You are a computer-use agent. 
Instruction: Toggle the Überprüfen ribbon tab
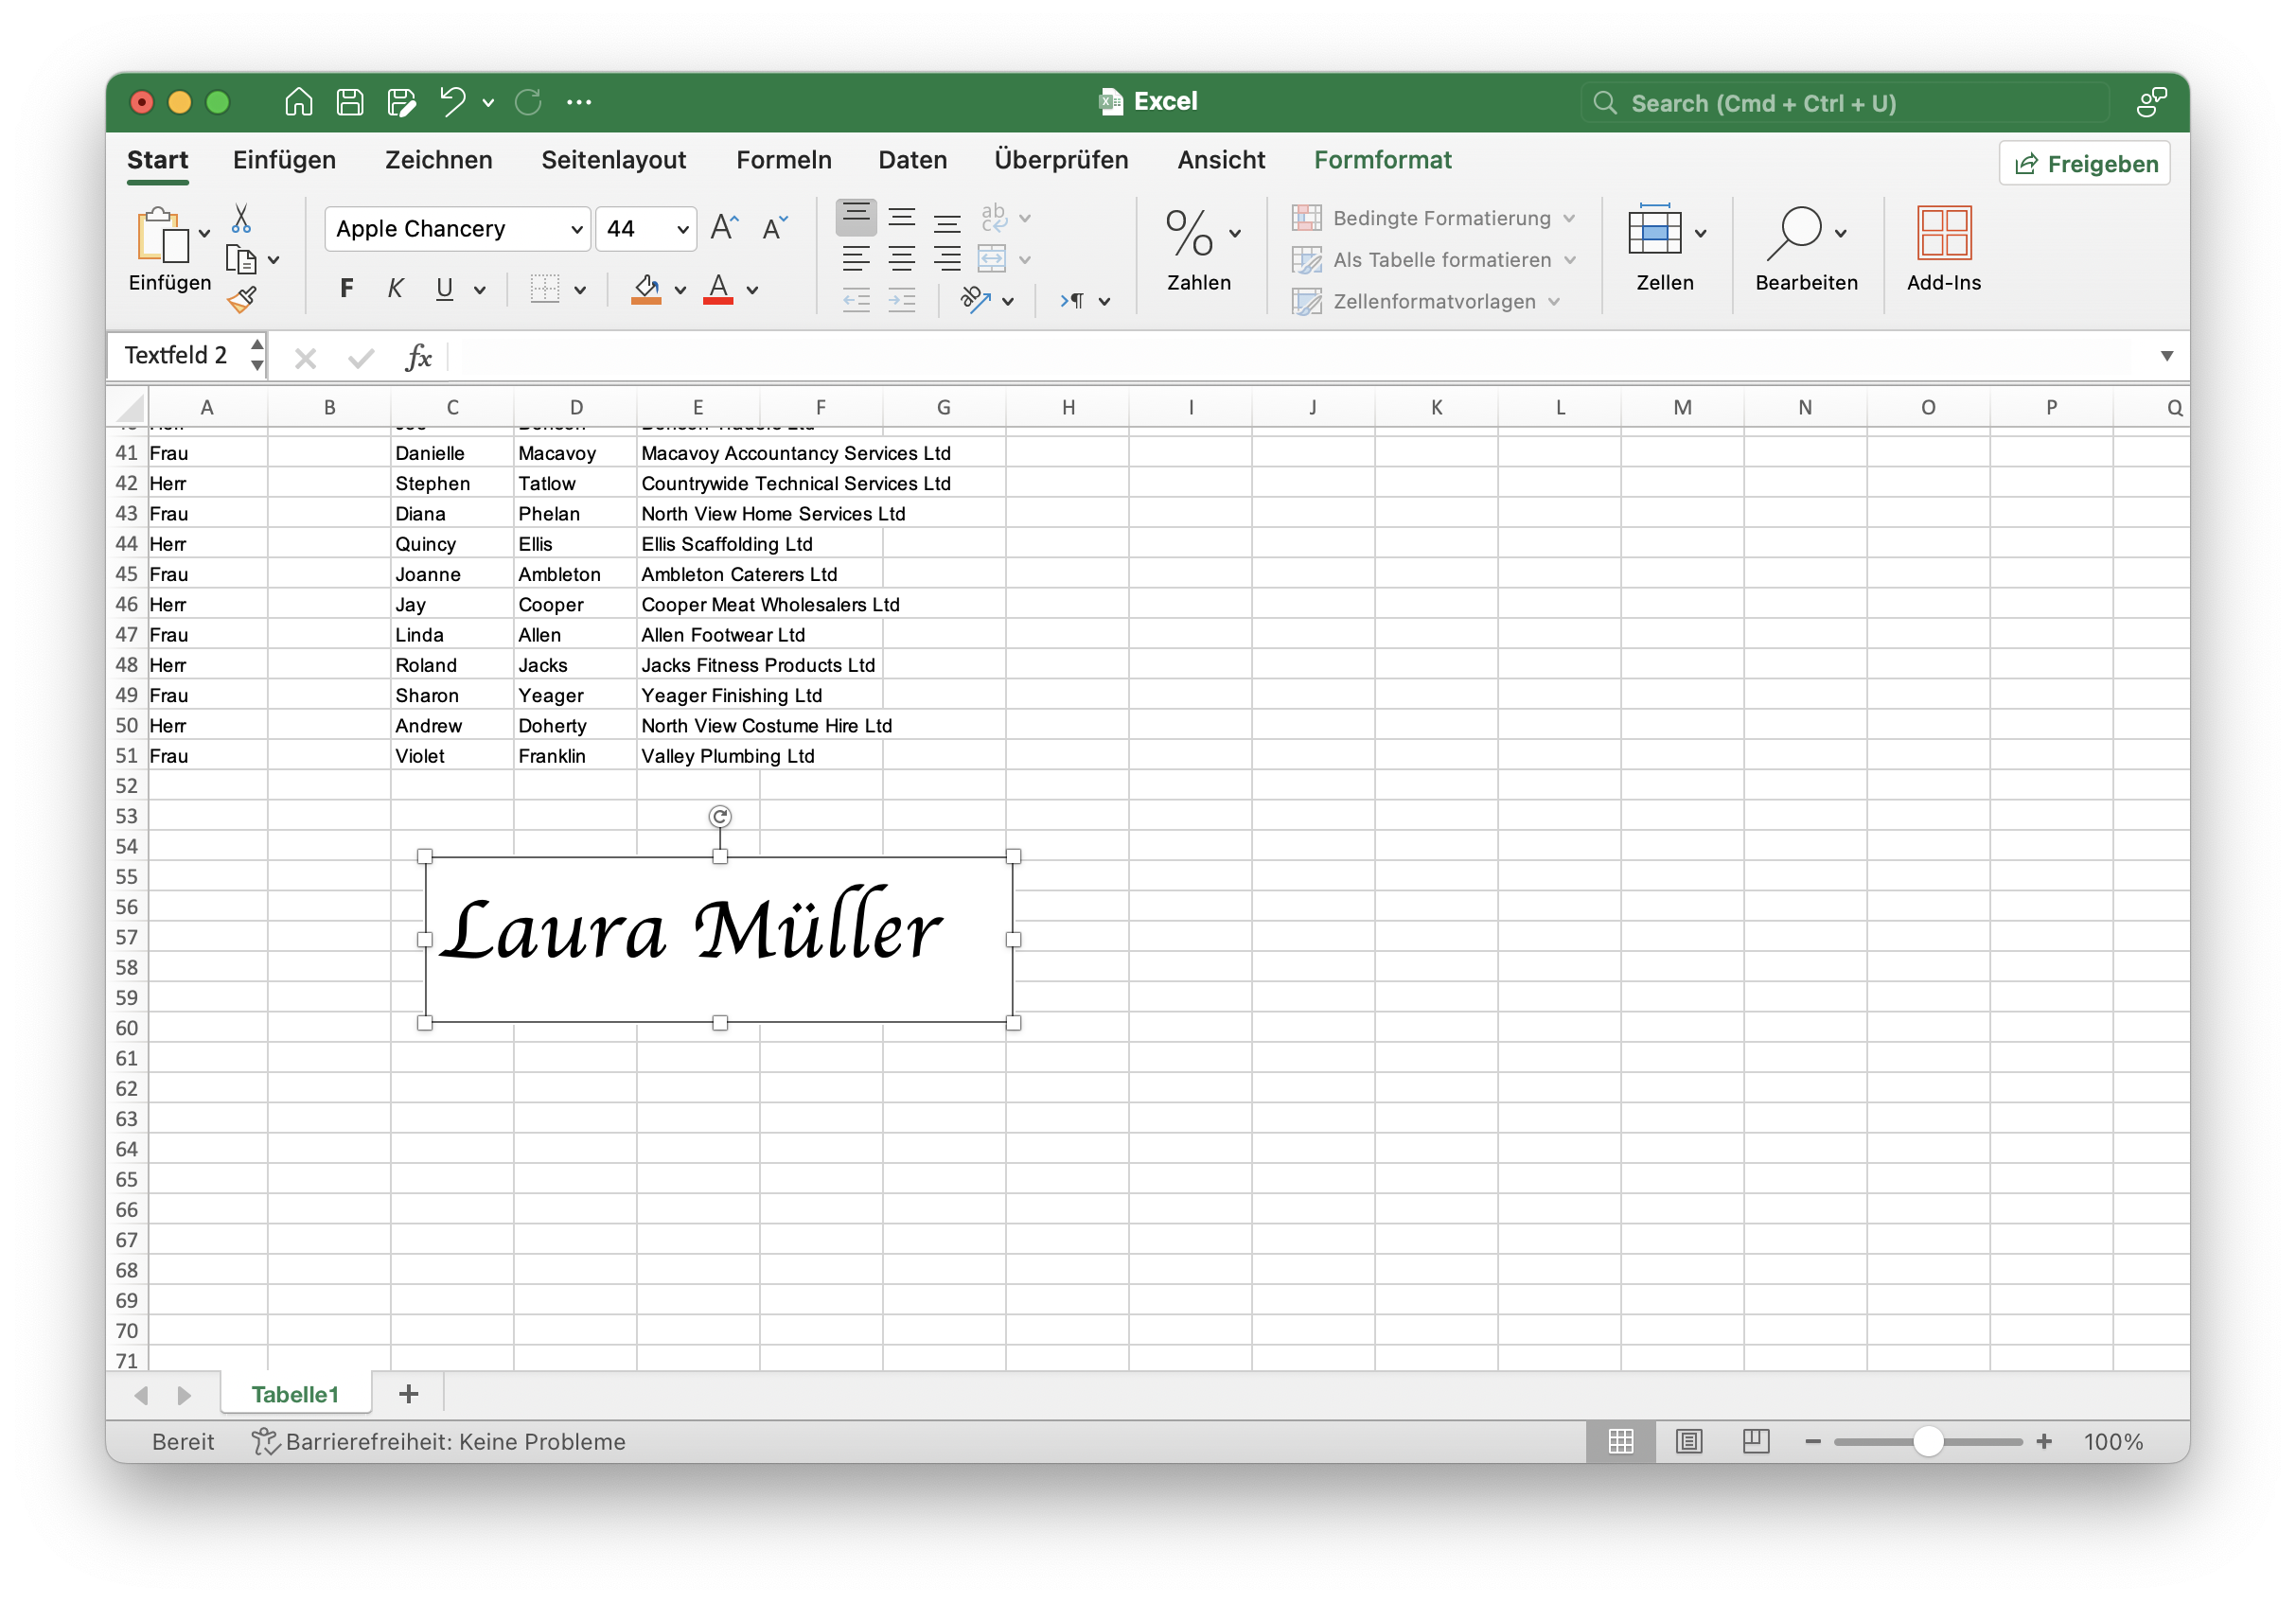1059,161
